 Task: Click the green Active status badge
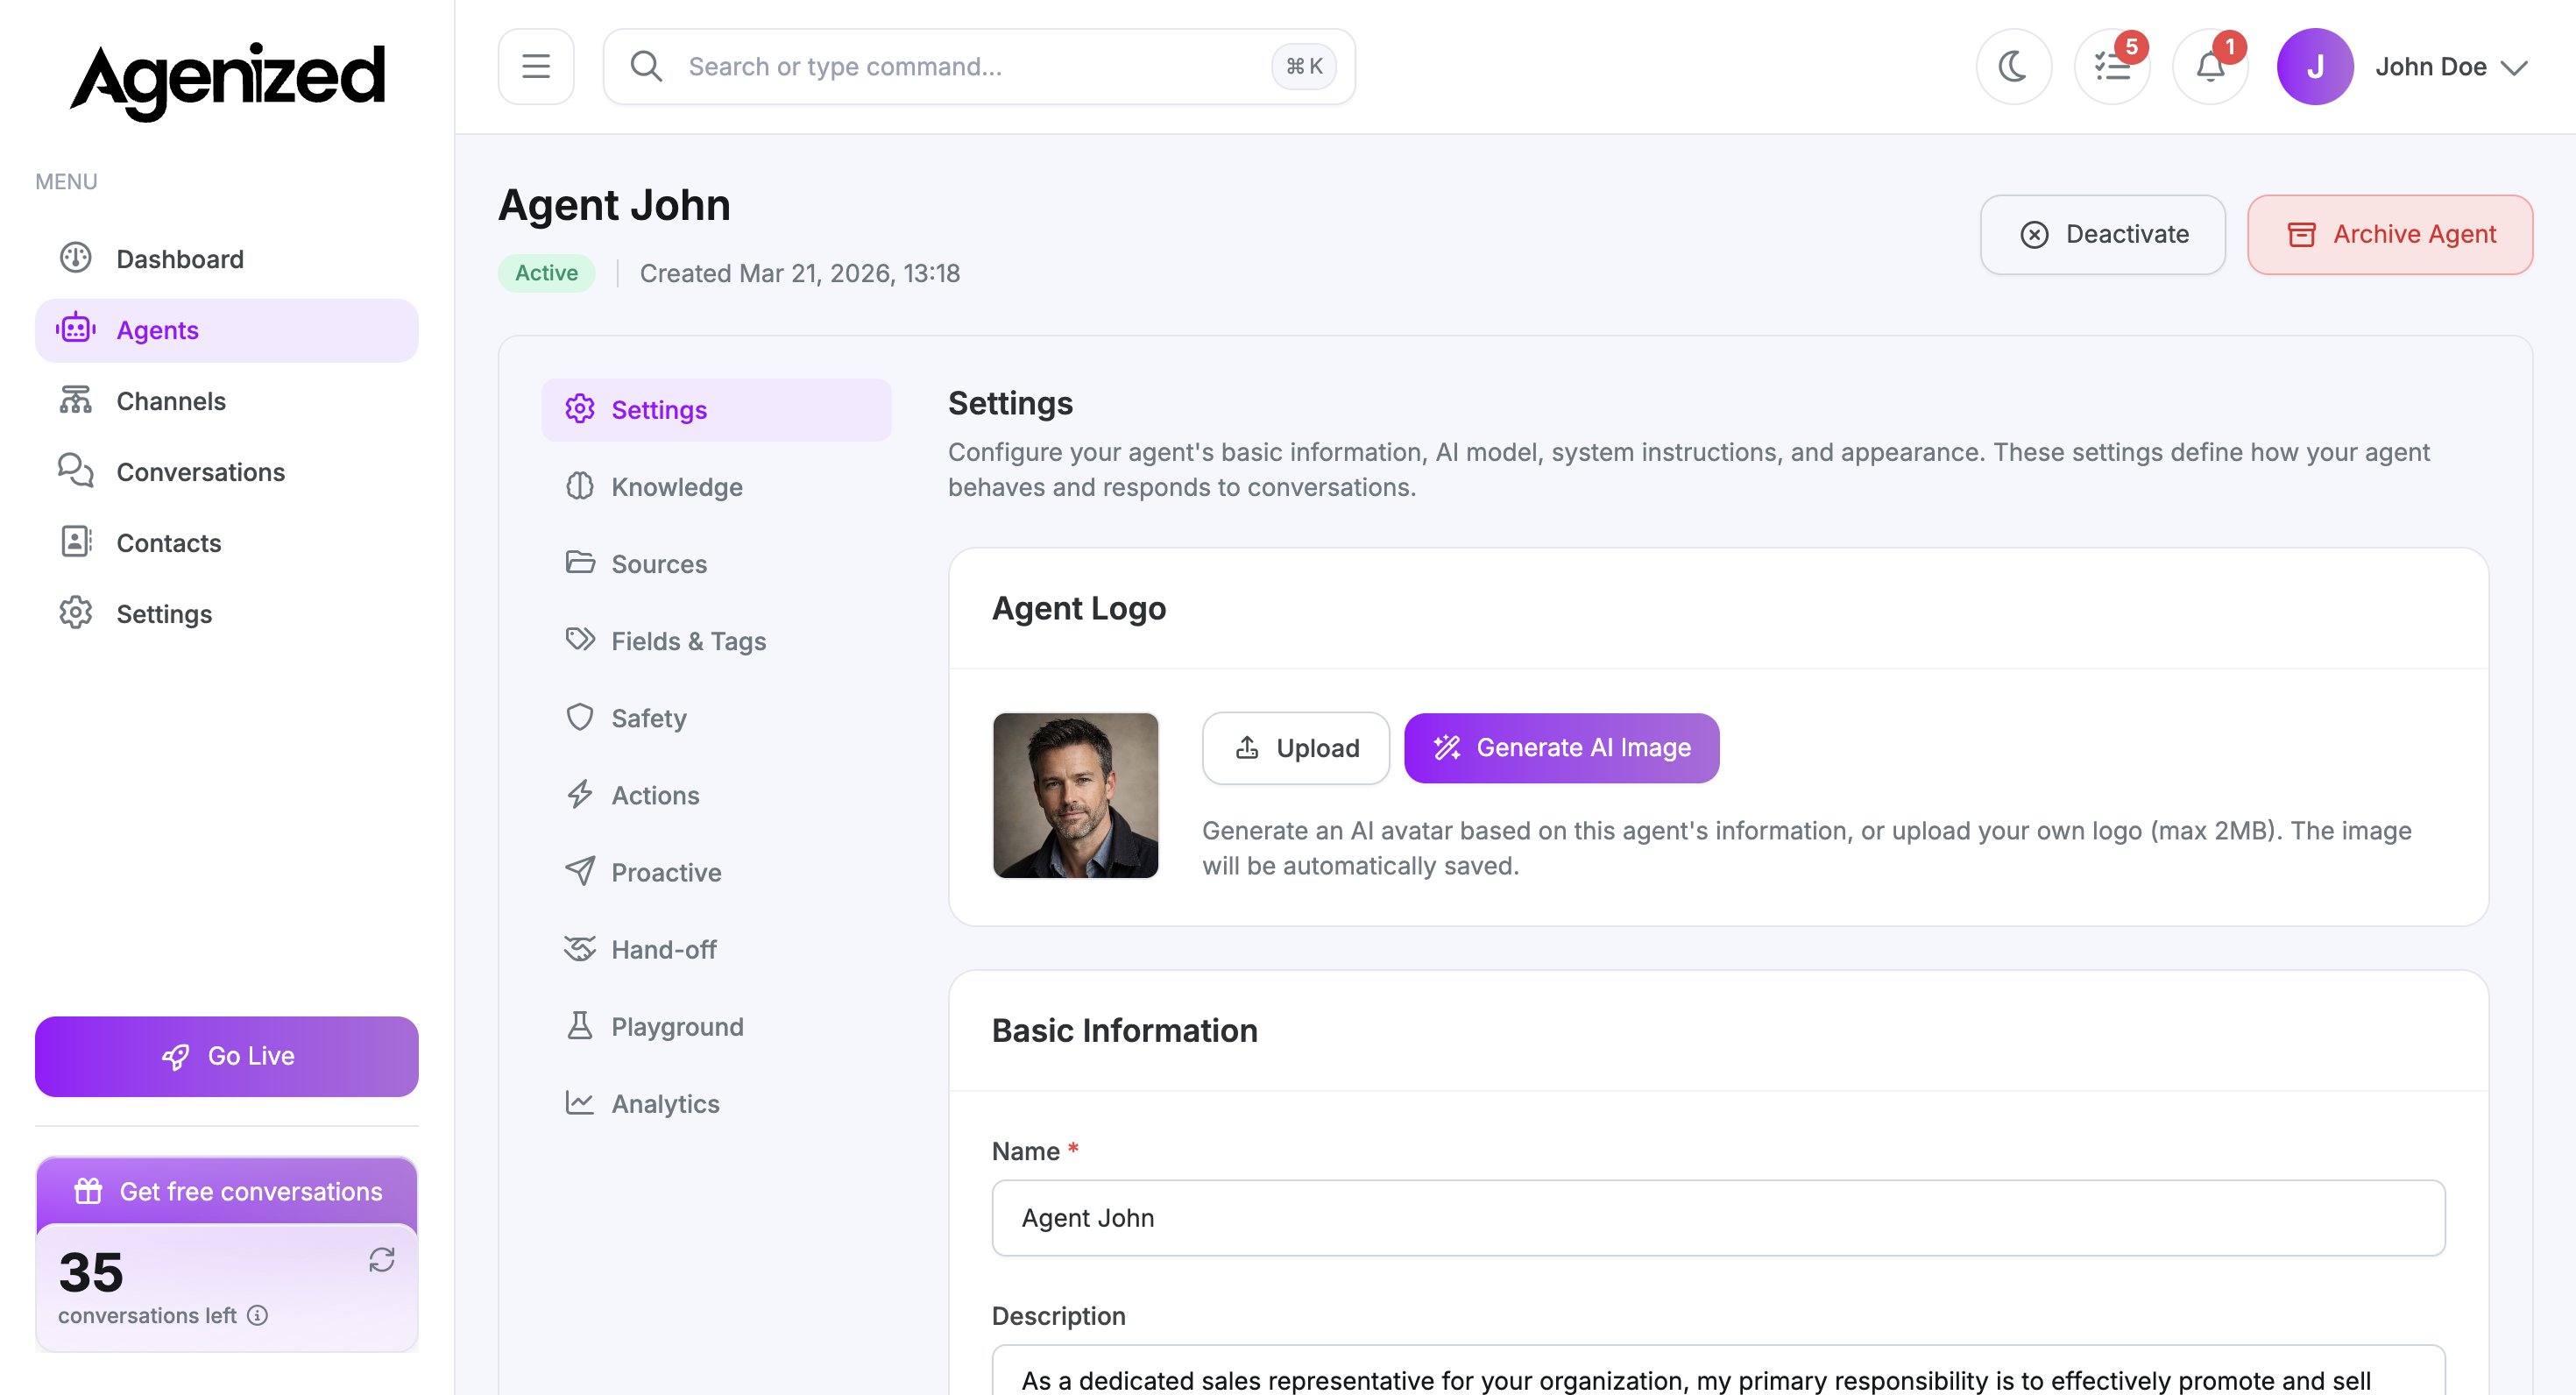tap(546, 273)
